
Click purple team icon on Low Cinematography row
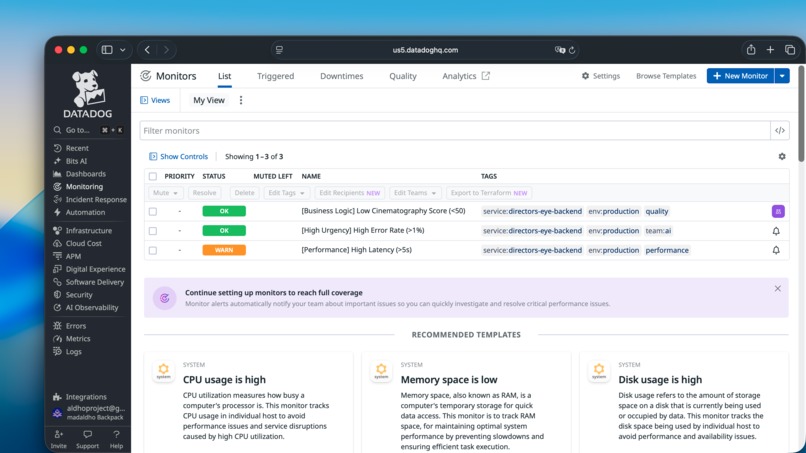coord(778,211)
